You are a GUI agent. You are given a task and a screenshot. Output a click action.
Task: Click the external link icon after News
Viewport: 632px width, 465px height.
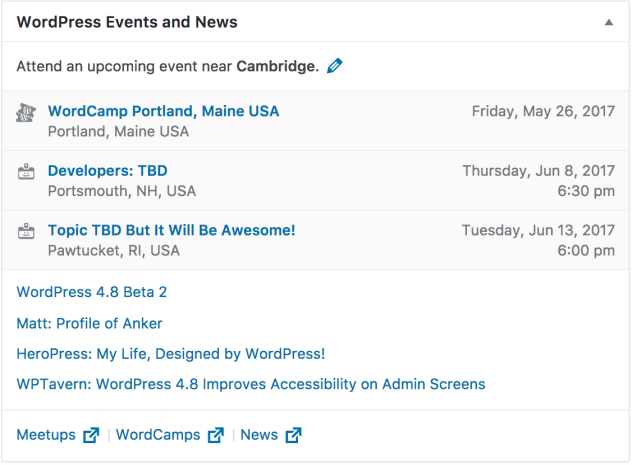293,435
